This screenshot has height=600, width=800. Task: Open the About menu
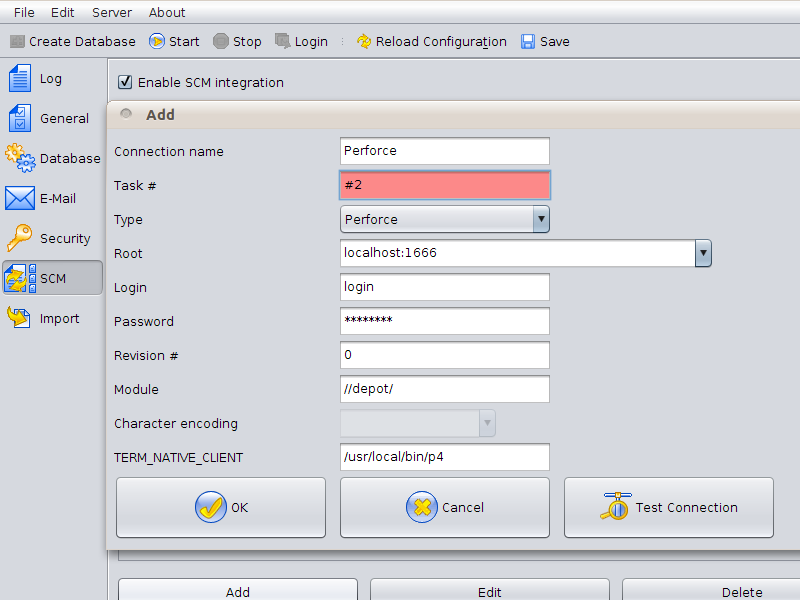[167, 12]
